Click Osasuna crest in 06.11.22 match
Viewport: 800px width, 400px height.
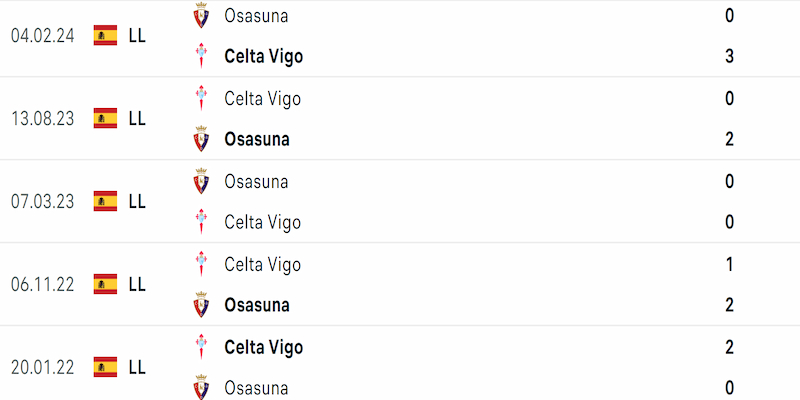pyautogui.click(x=202, y=305)
